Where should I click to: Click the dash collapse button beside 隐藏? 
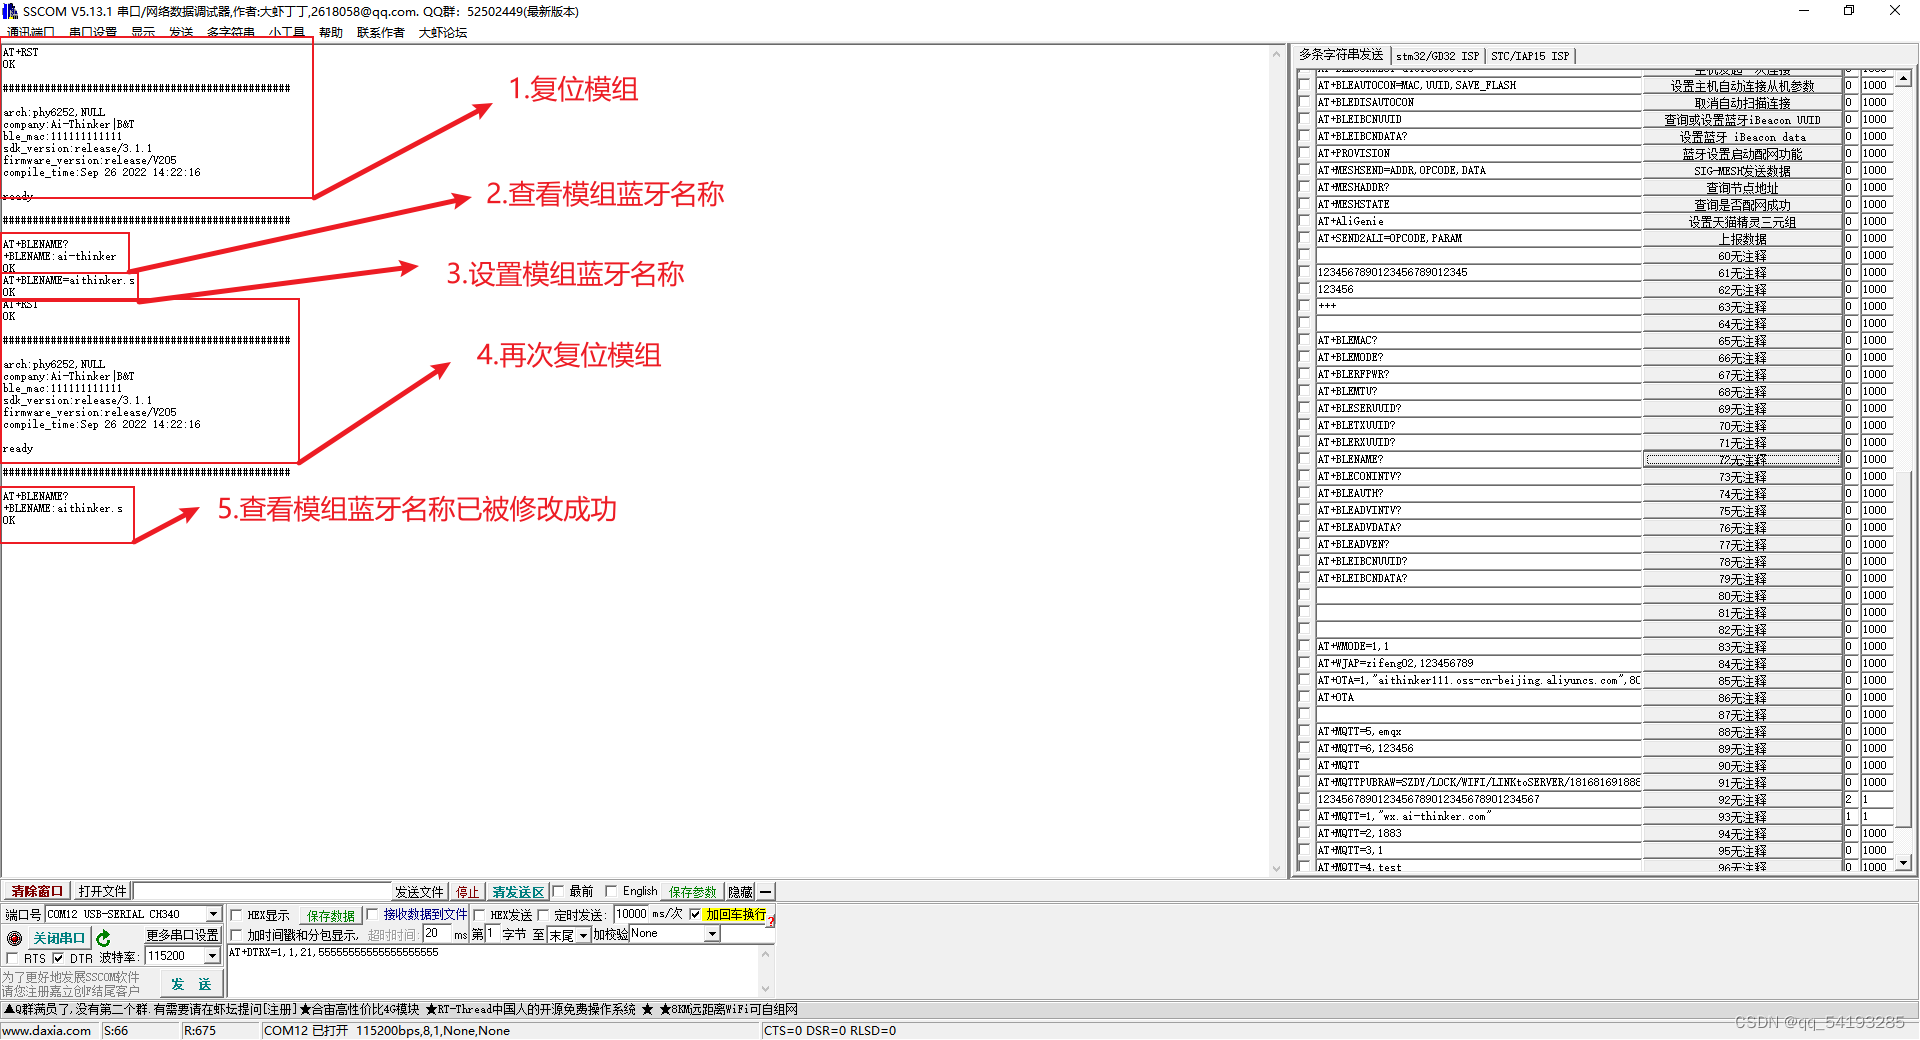pos(766,892)
